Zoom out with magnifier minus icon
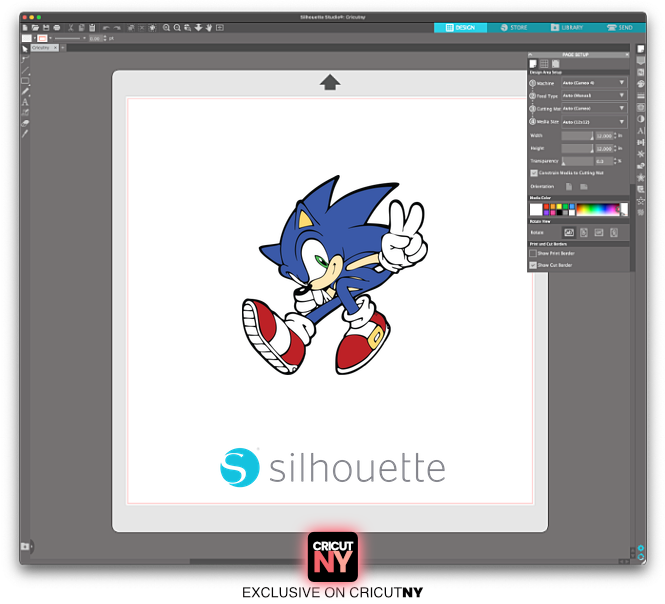The image size is (665, 604). tap(177, 28)
